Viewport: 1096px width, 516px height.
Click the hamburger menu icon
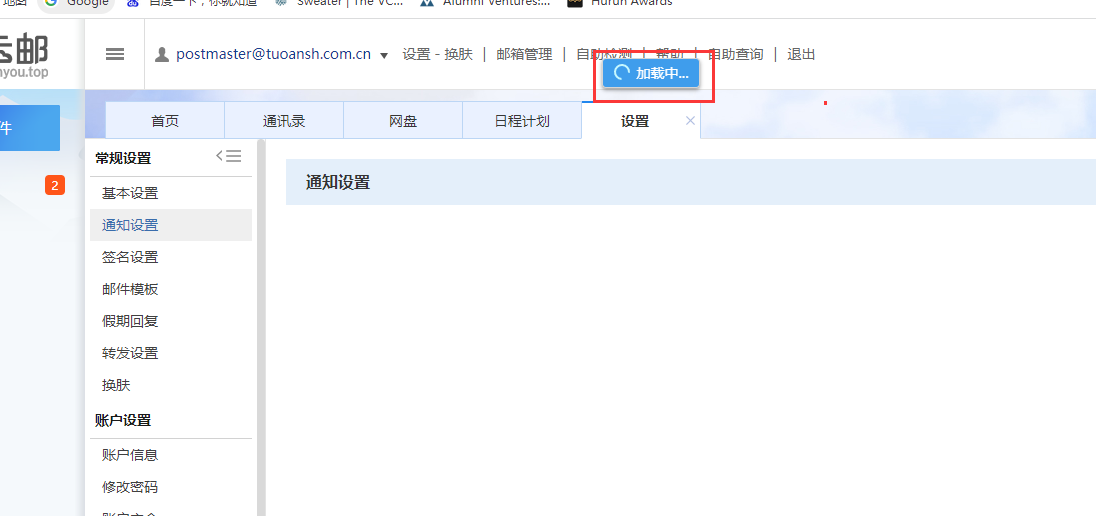point(115,54)
